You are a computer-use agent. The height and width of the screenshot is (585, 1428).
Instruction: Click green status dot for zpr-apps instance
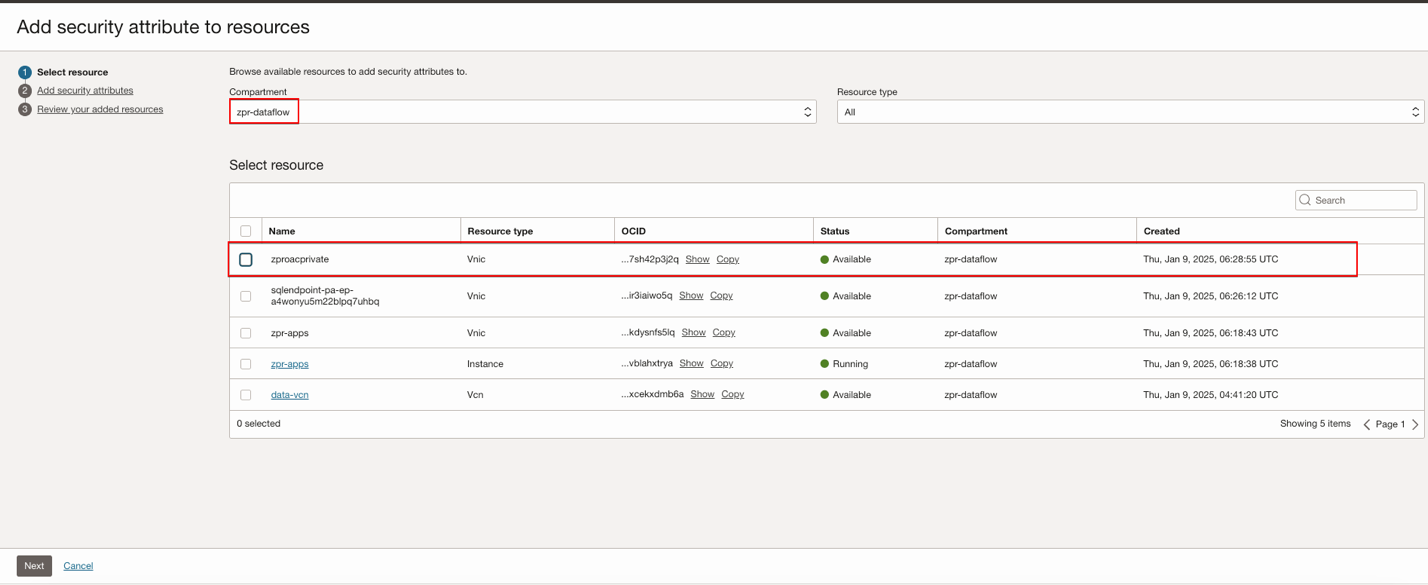click(825, 364)
